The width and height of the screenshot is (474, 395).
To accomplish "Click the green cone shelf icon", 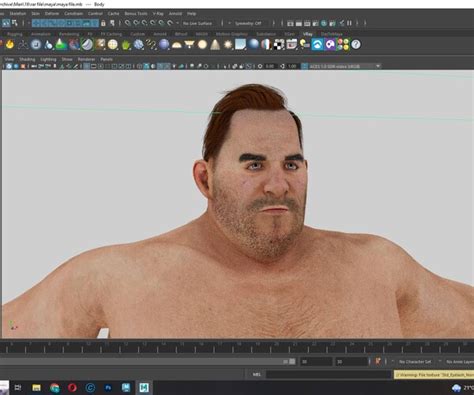I will pyautogui.click(x=61, y=44).
